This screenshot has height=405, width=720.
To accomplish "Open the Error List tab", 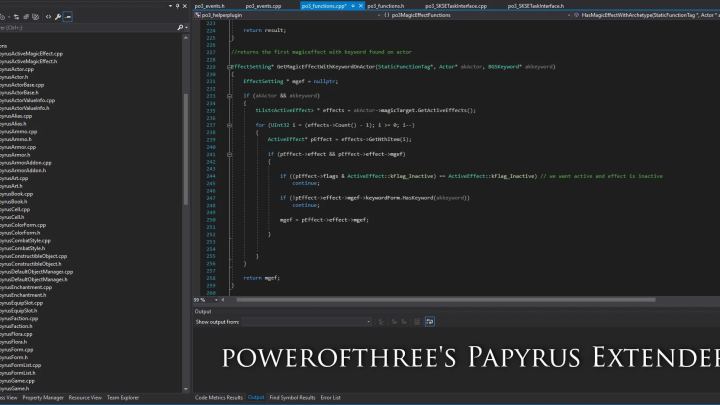I will 330,398.
